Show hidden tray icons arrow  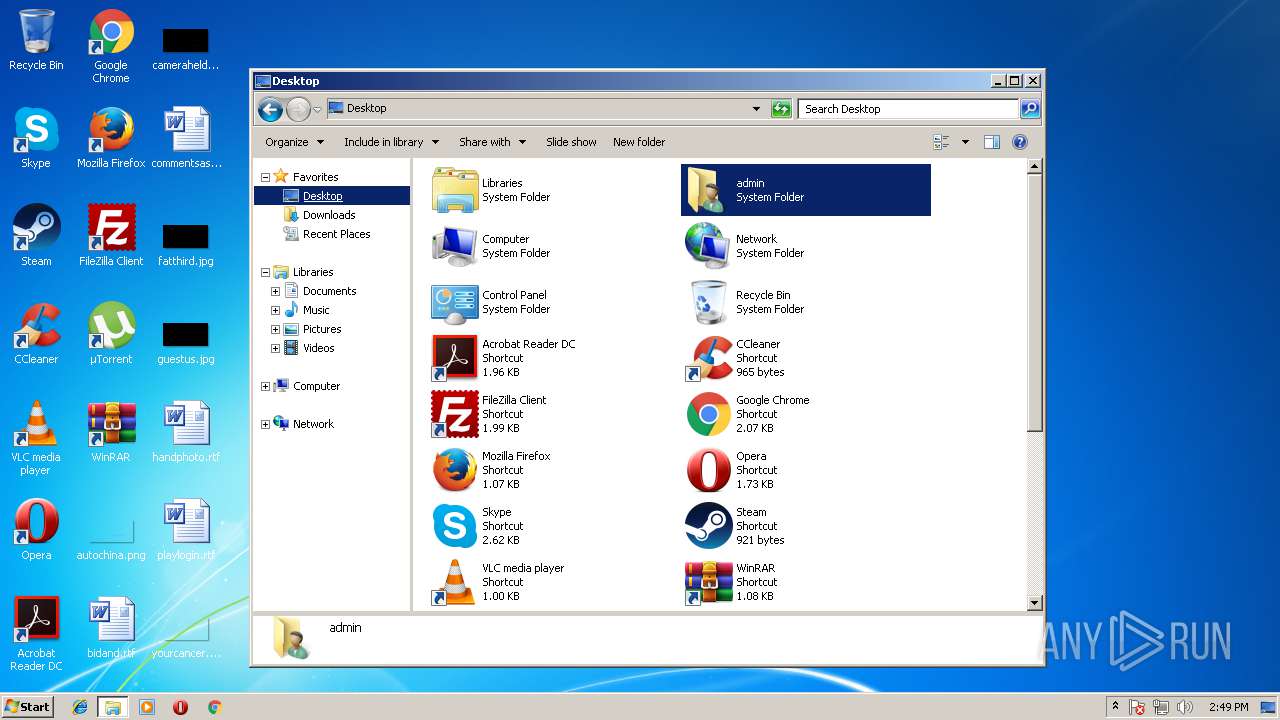[x=1116, y=707]
